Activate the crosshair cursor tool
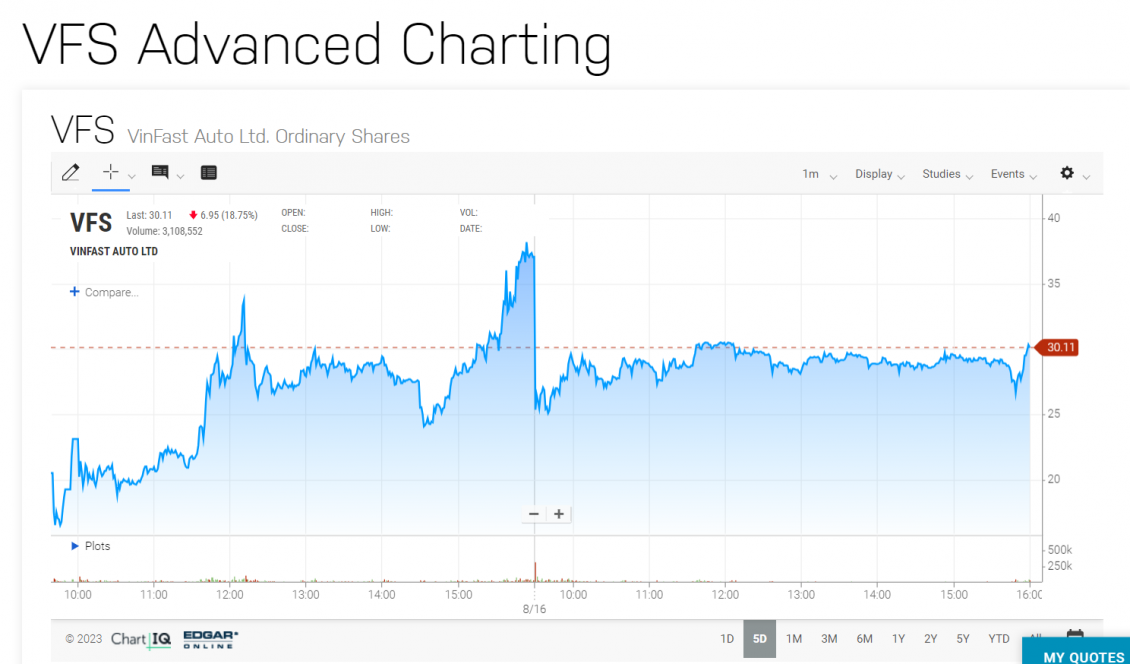Image resolution: width=1130 pixels, height=664 pixels. click(110, 172)
